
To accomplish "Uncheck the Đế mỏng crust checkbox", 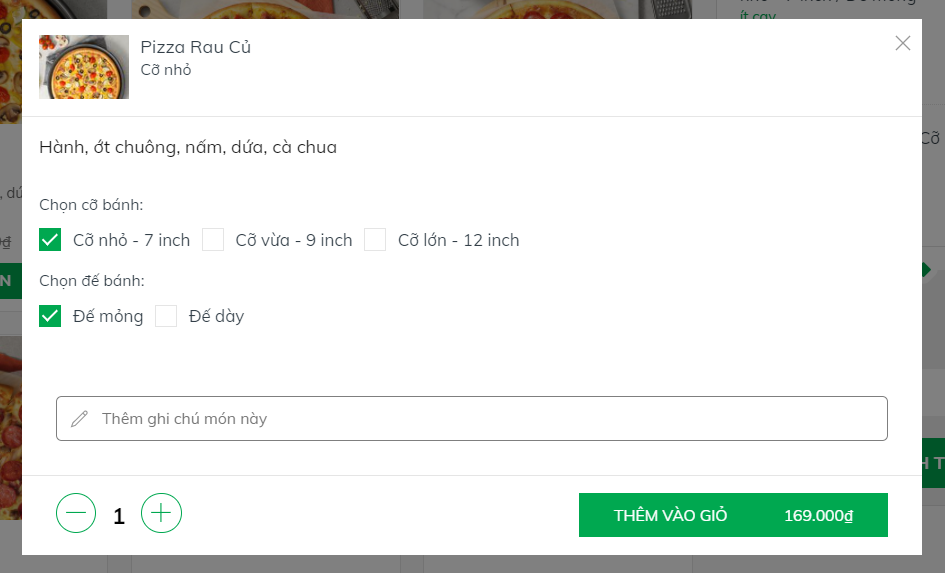I will 50,316.
